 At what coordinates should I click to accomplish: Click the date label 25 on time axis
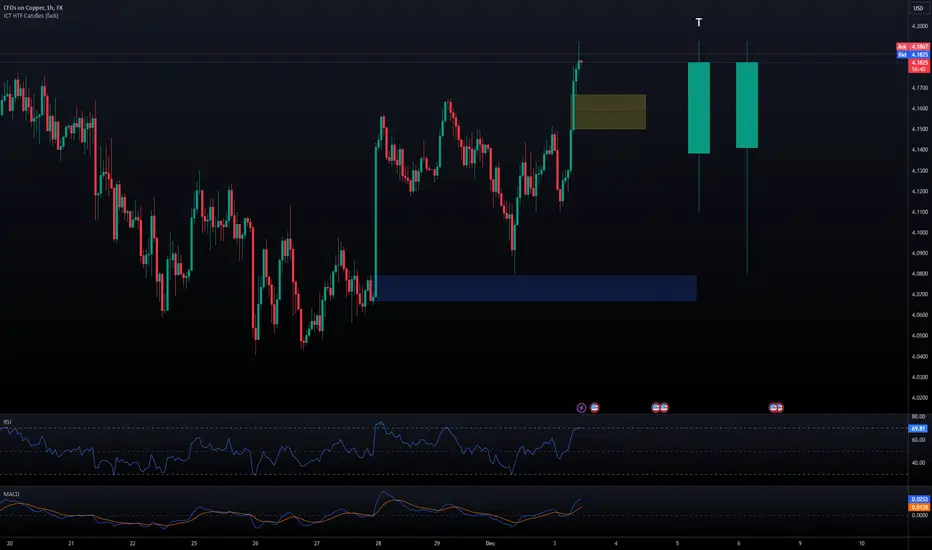coord(194,543)
